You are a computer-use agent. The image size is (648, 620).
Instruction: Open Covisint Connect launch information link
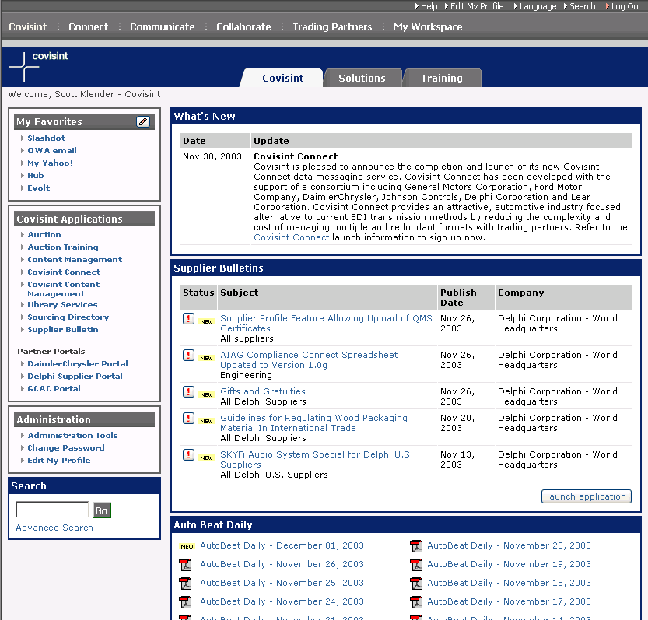pos(291,238)
